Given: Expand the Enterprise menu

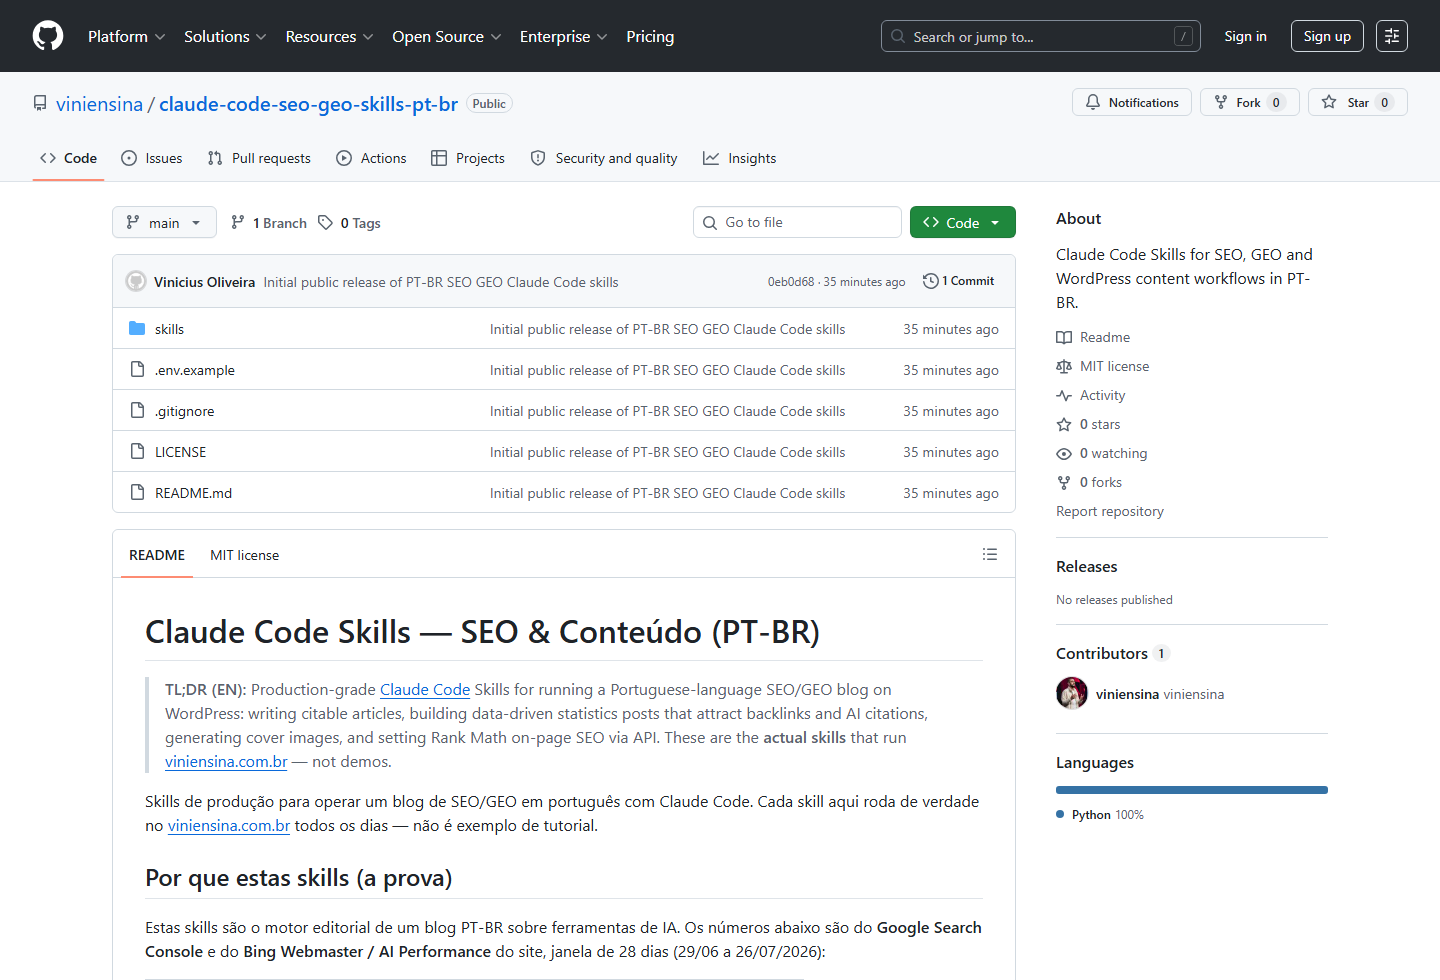Looking at the screenshot, I should click(563, 36).
